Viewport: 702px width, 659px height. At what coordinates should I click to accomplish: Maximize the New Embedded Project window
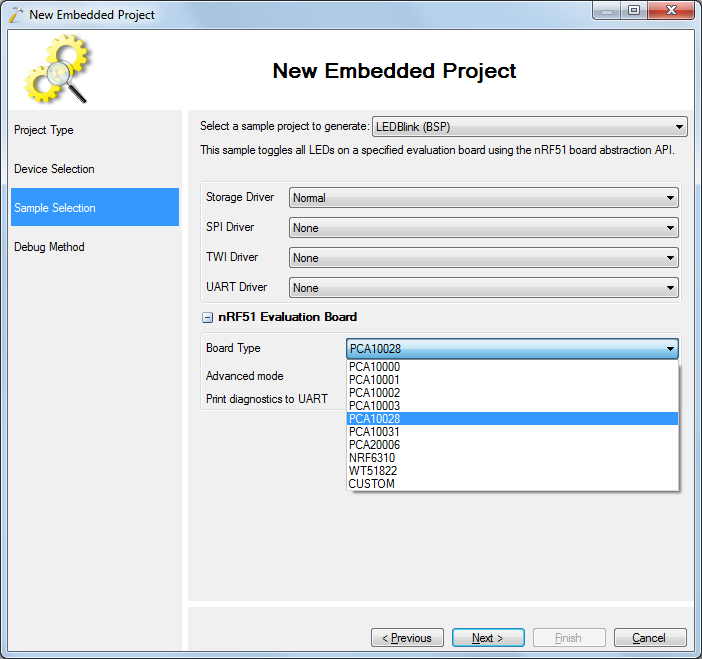coord(634,10)
